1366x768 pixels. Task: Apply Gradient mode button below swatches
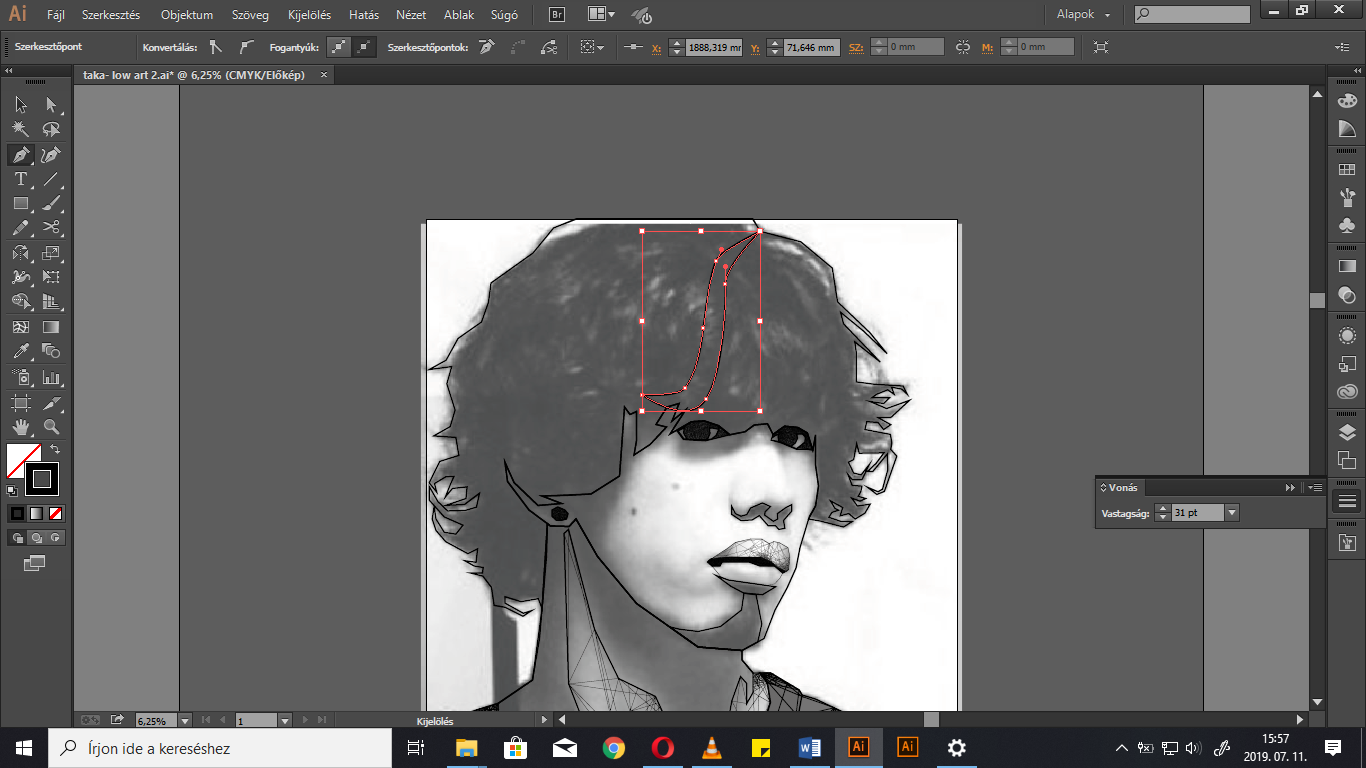(x=37, y=513)
